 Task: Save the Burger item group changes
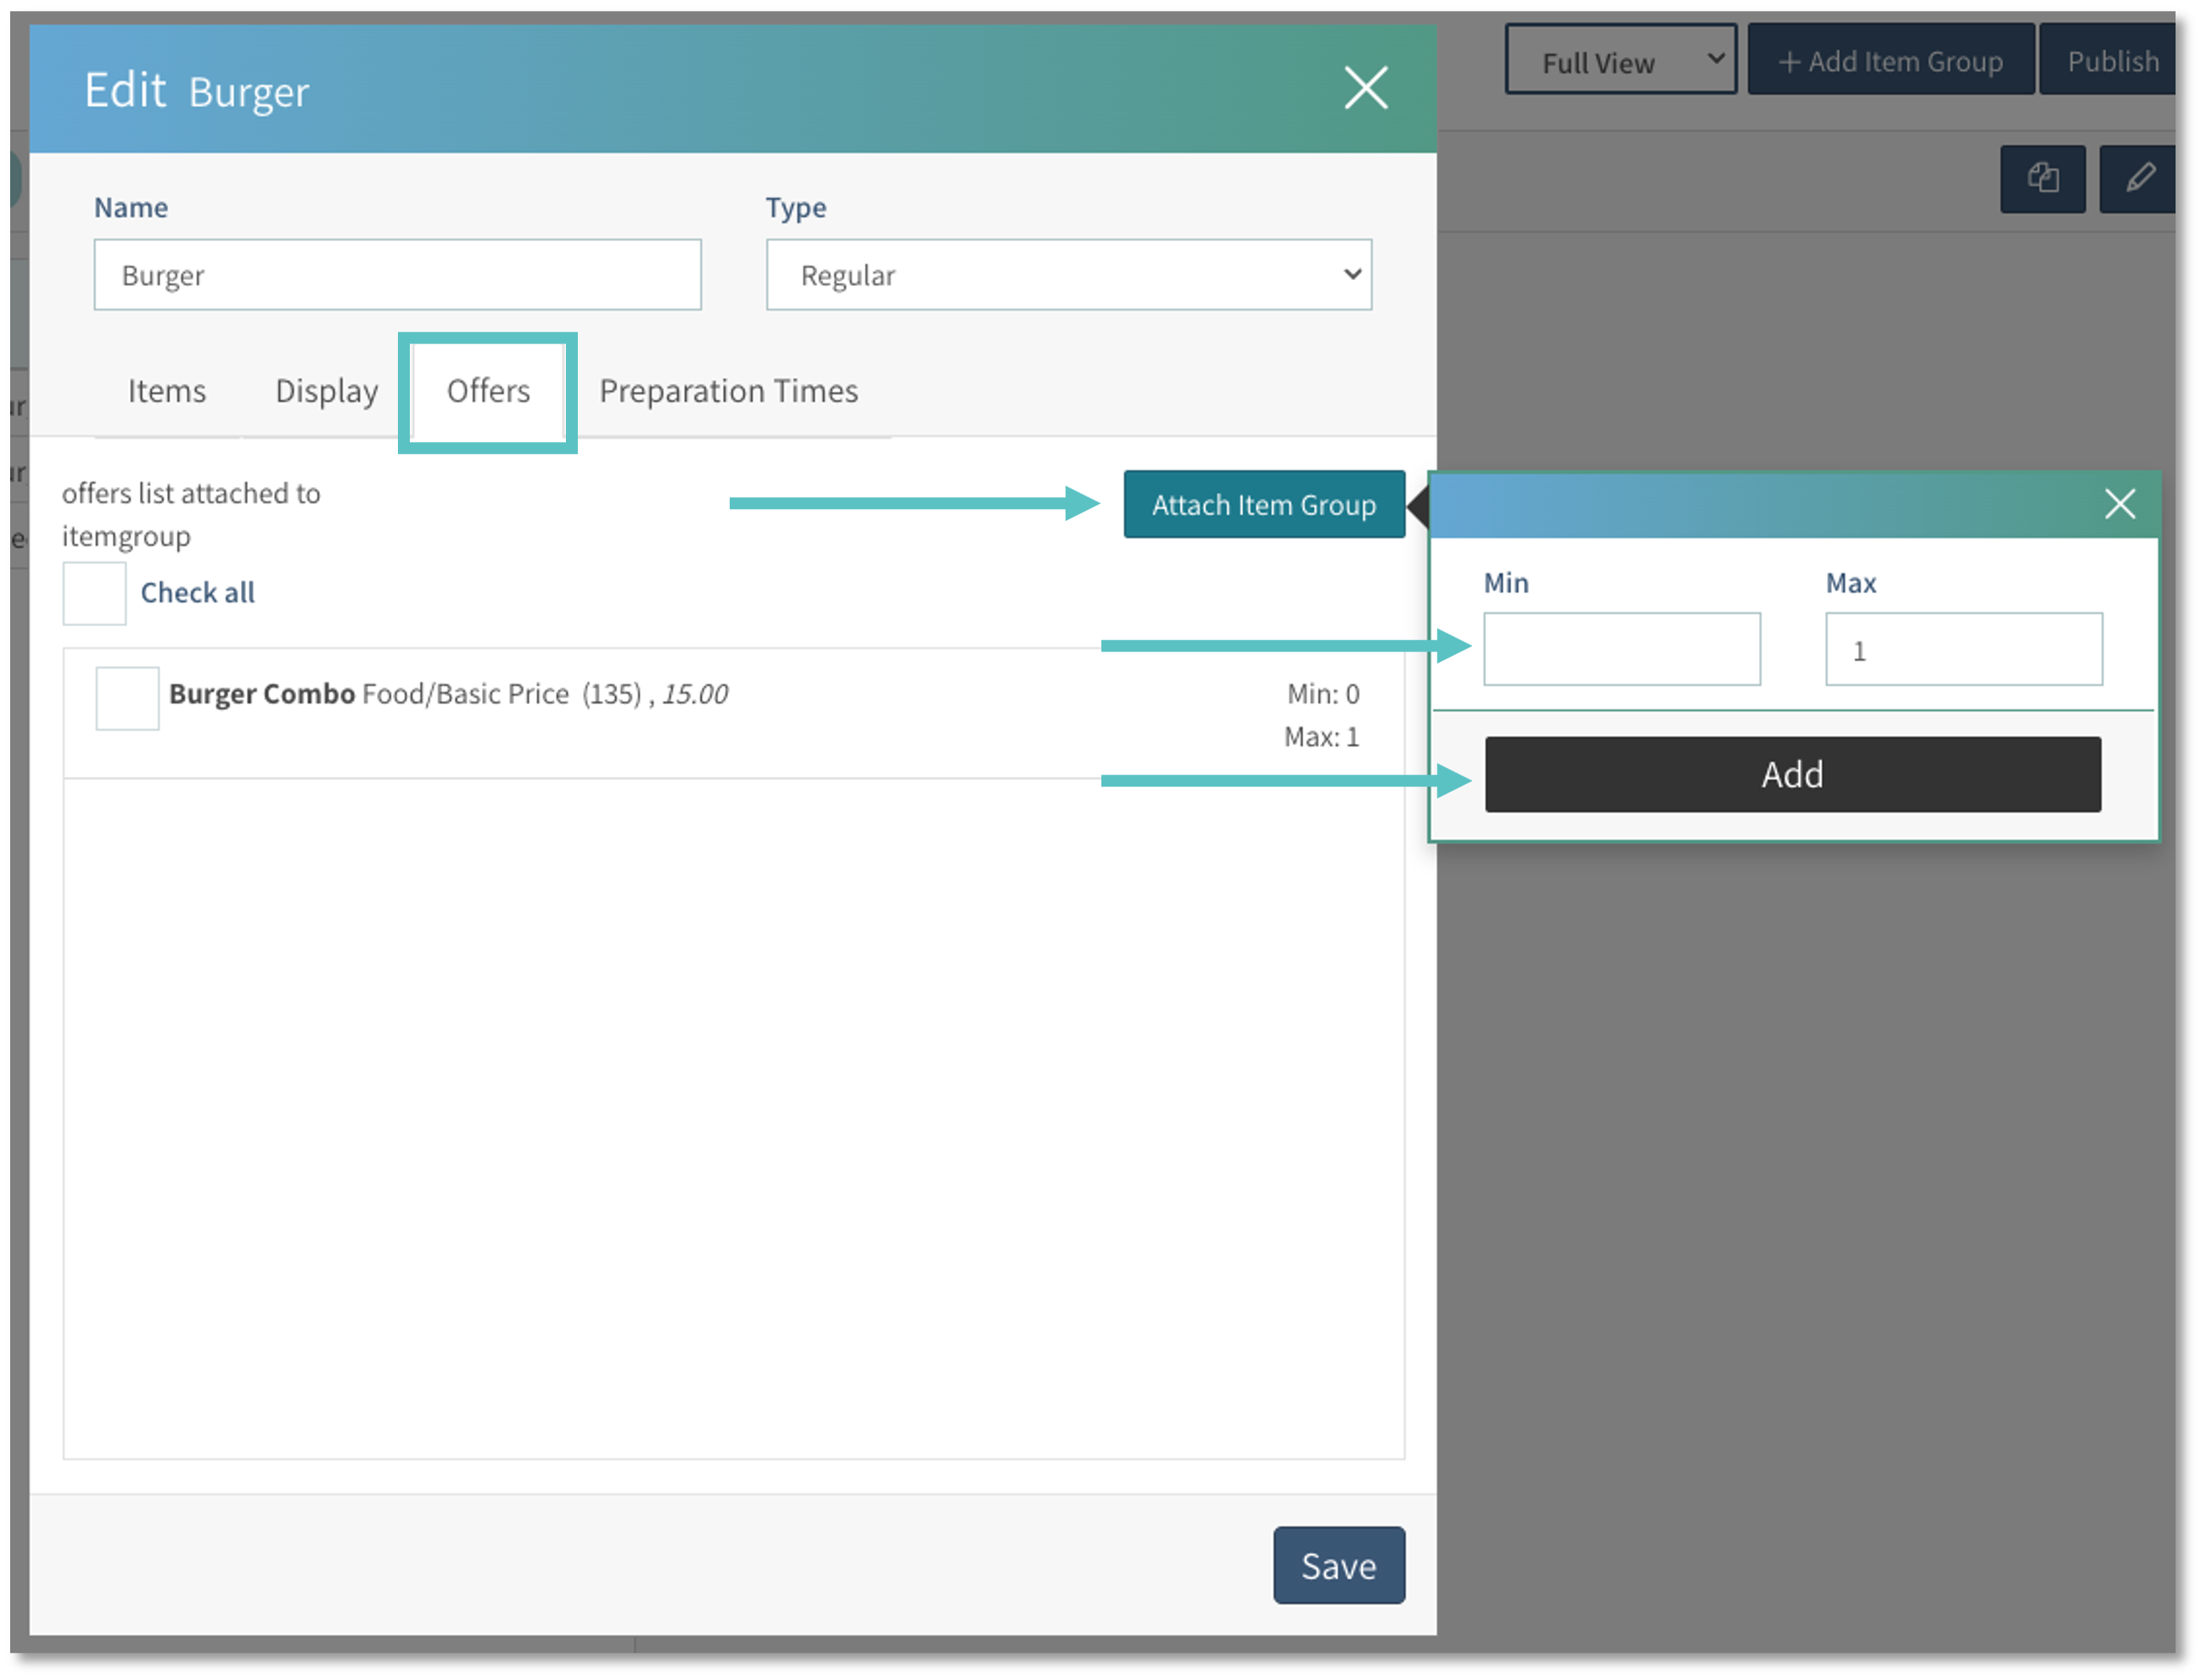tap(1338, 1566)
